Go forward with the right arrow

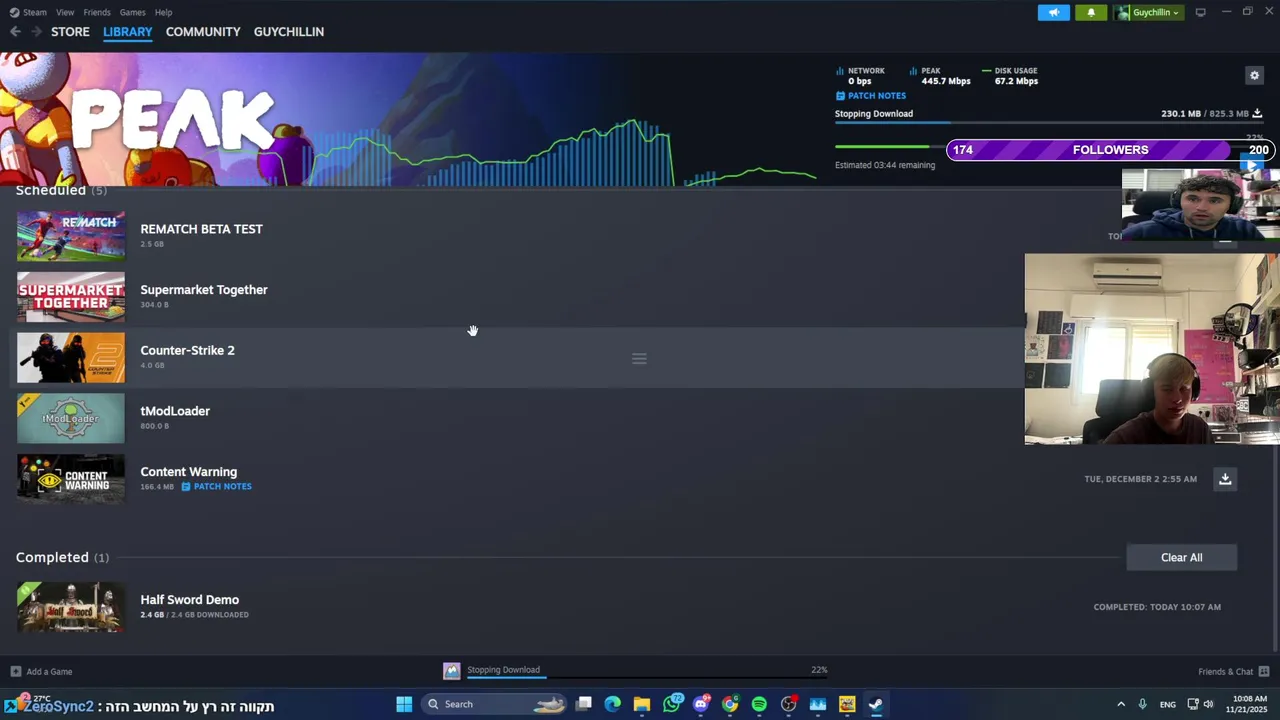tap(36, 32)
